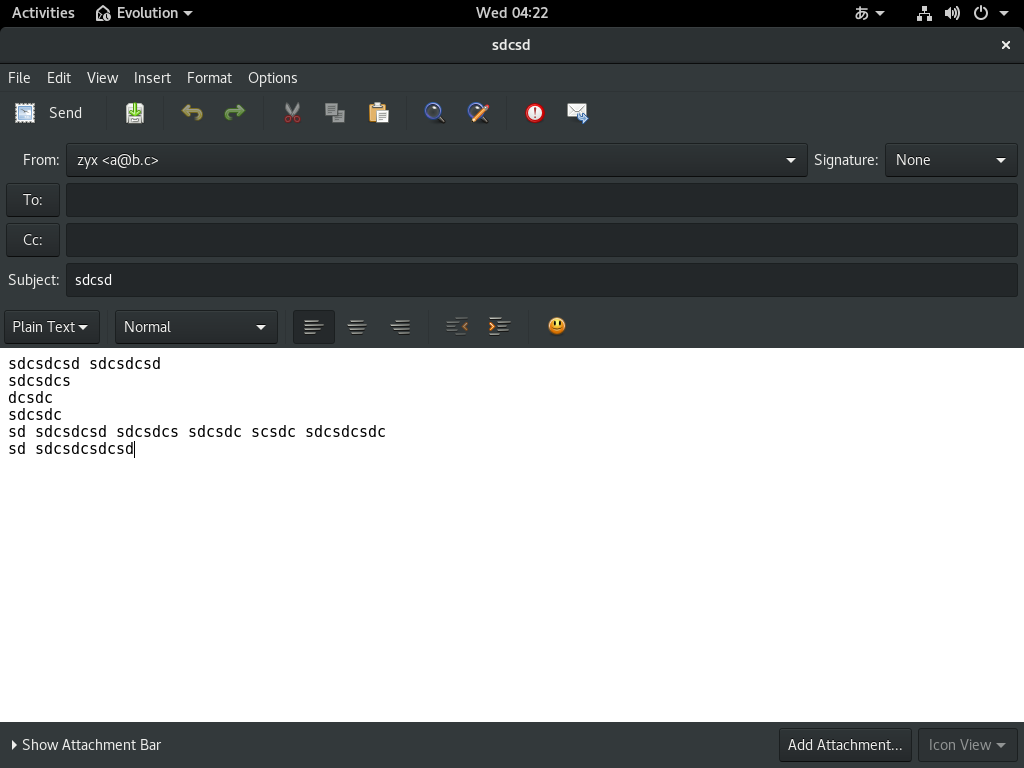Open Find and Replace tool

478,113
